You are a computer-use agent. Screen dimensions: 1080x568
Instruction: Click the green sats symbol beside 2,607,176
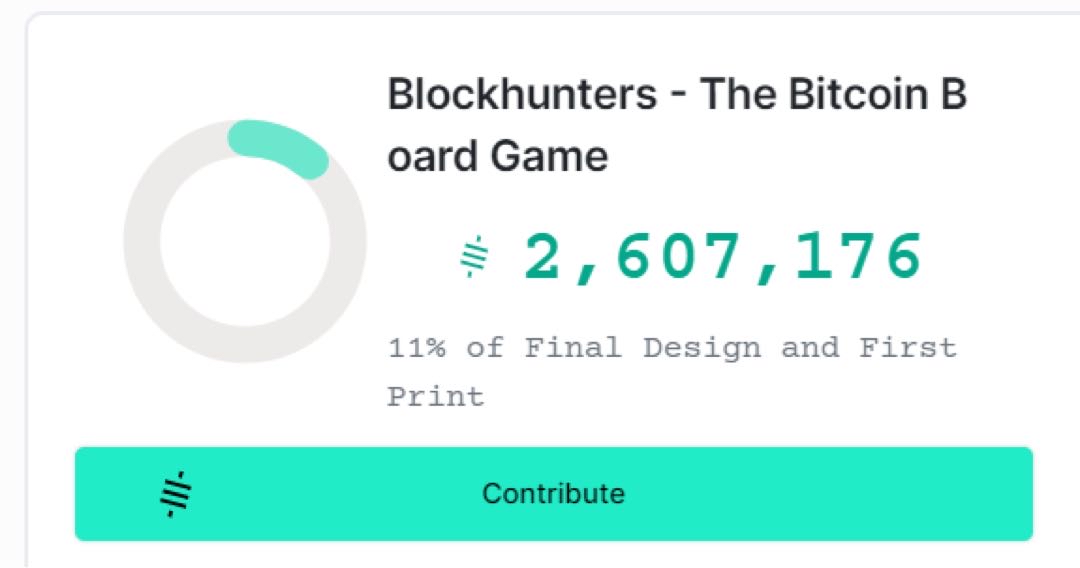point(474,257)
